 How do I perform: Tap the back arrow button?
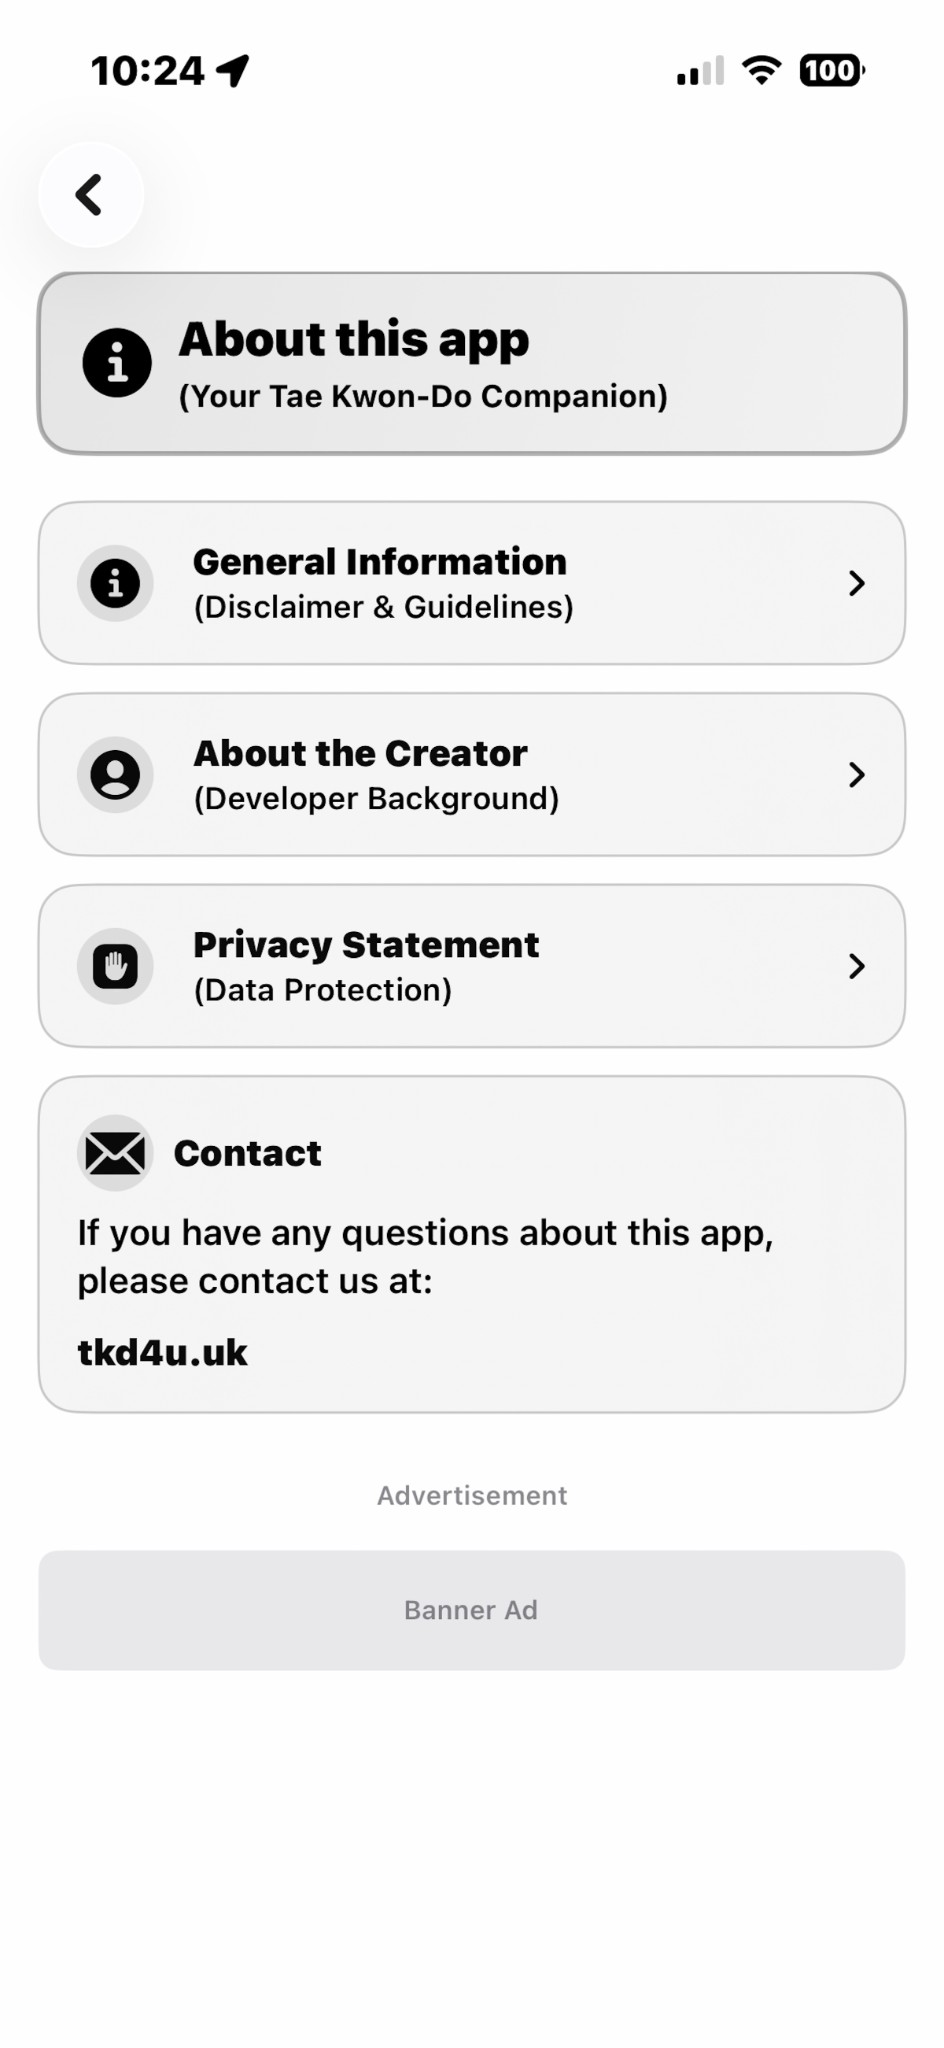[90, 195]
